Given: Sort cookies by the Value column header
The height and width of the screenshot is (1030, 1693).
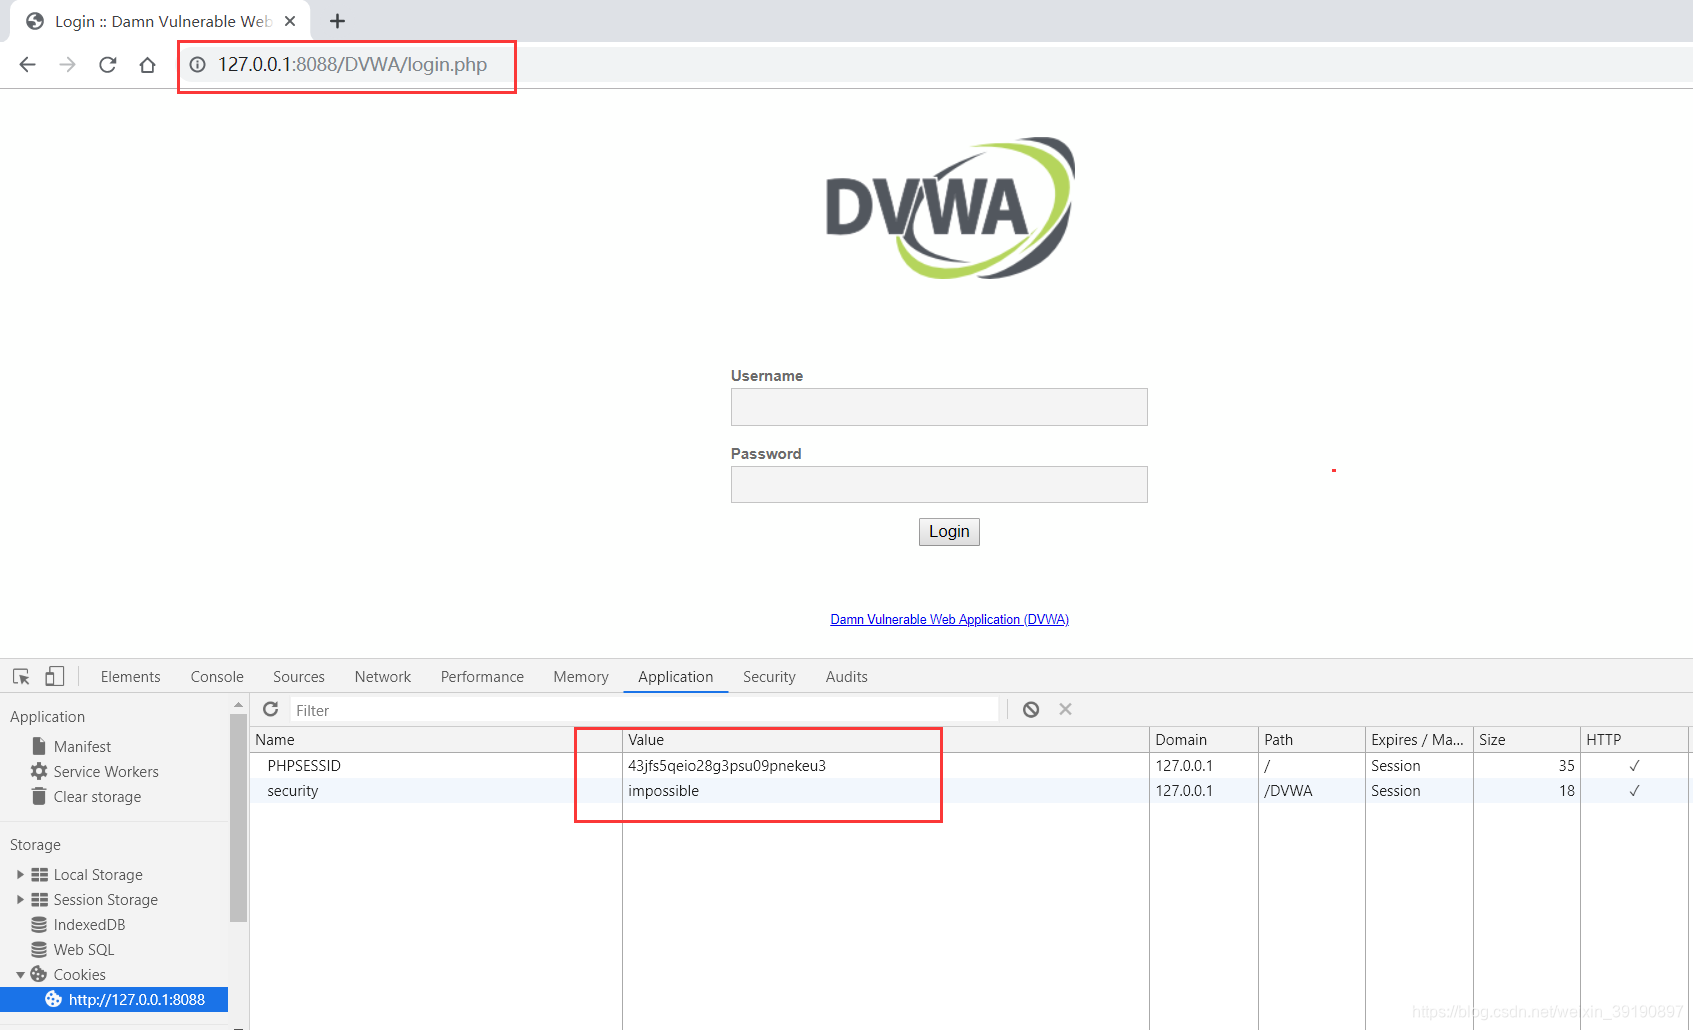Looking at the screenshot, I should [886, 740].
